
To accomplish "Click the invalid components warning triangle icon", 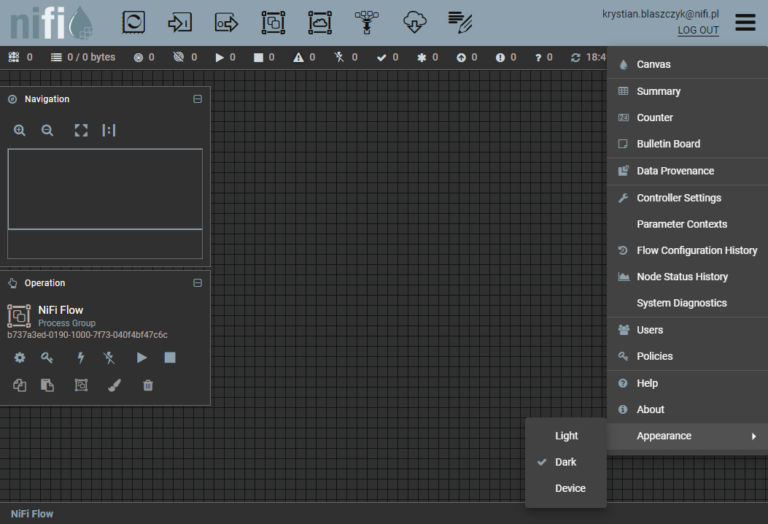I will pos(298,58).
